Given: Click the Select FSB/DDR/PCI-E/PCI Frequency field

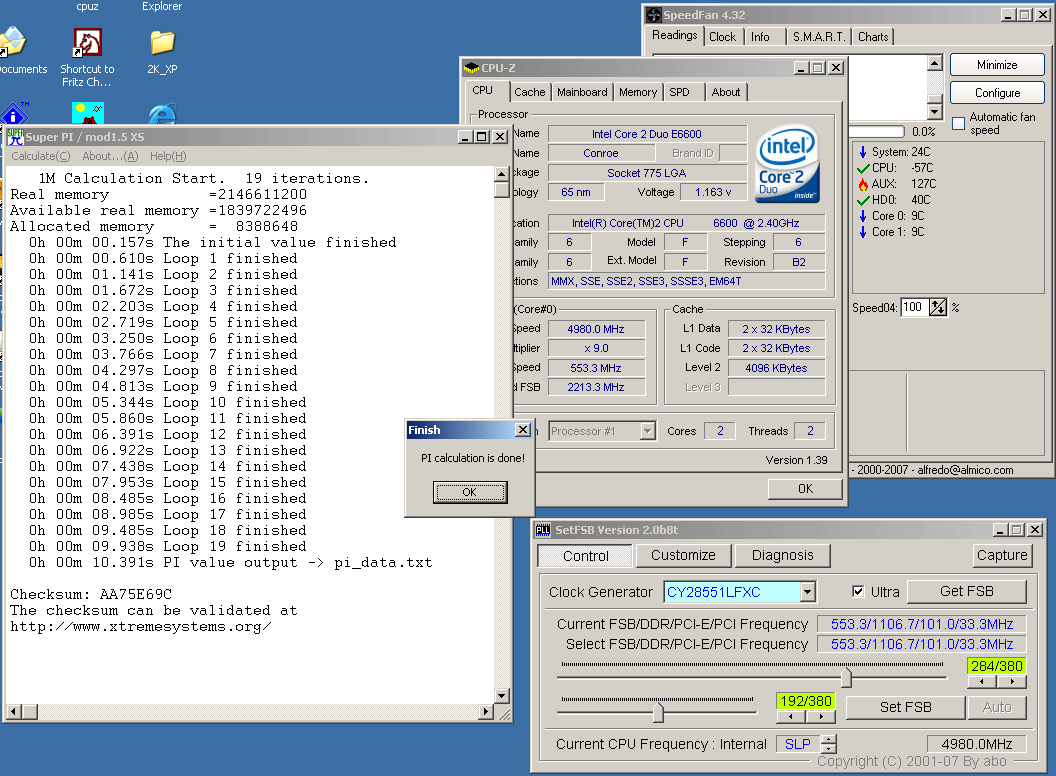Looking at the screenshot, I should (921, 644).
